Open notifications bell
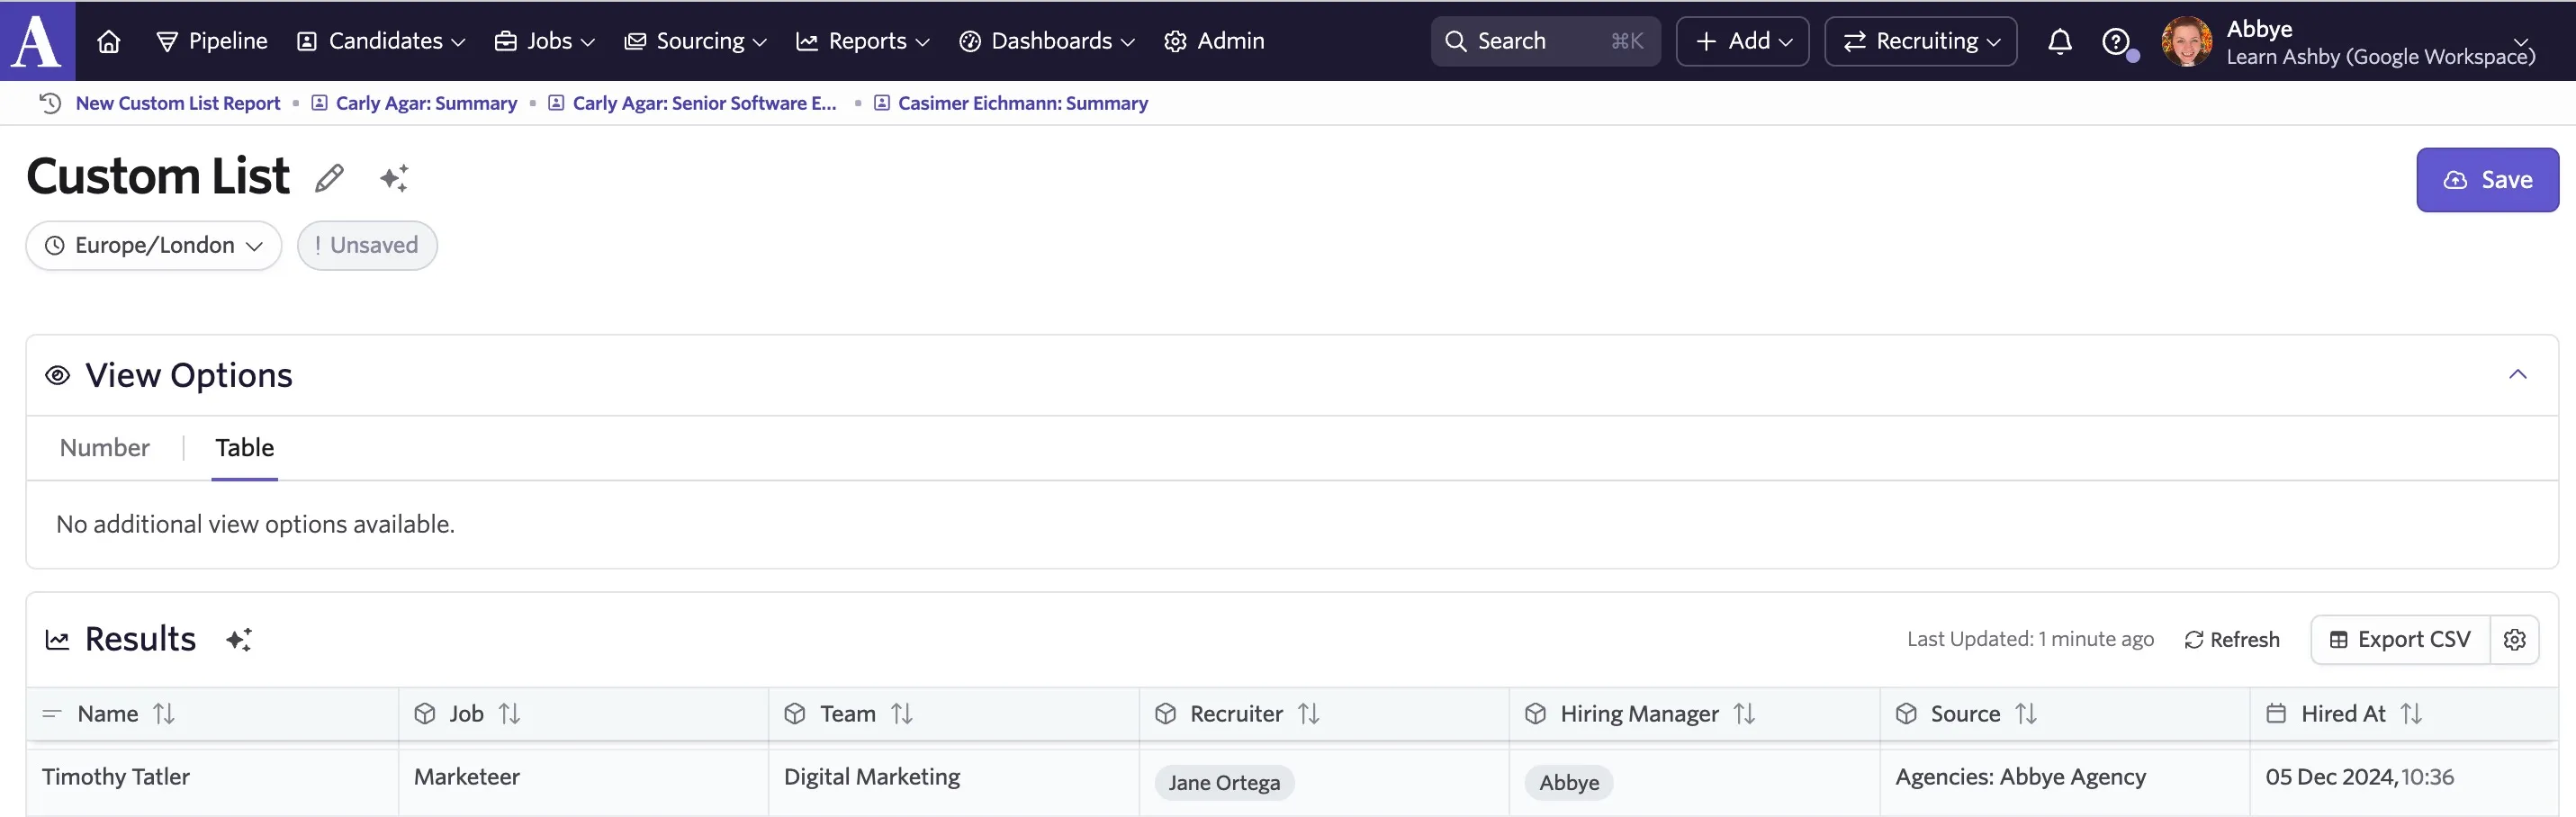The height and width of the screenshot is (817, 2576). (x=2059, y=41)
